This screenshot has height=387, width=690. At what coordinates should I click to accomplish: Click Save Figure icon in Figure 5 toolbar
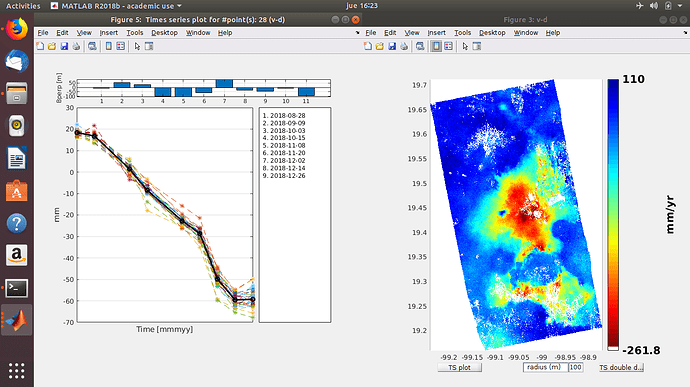point(64,46)
